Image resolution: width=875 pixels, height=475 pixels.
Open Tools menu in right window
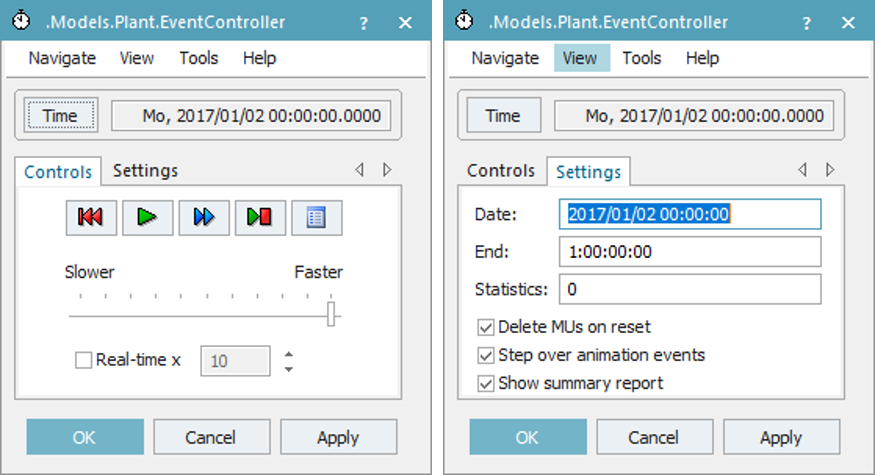(x=642, y=58)
